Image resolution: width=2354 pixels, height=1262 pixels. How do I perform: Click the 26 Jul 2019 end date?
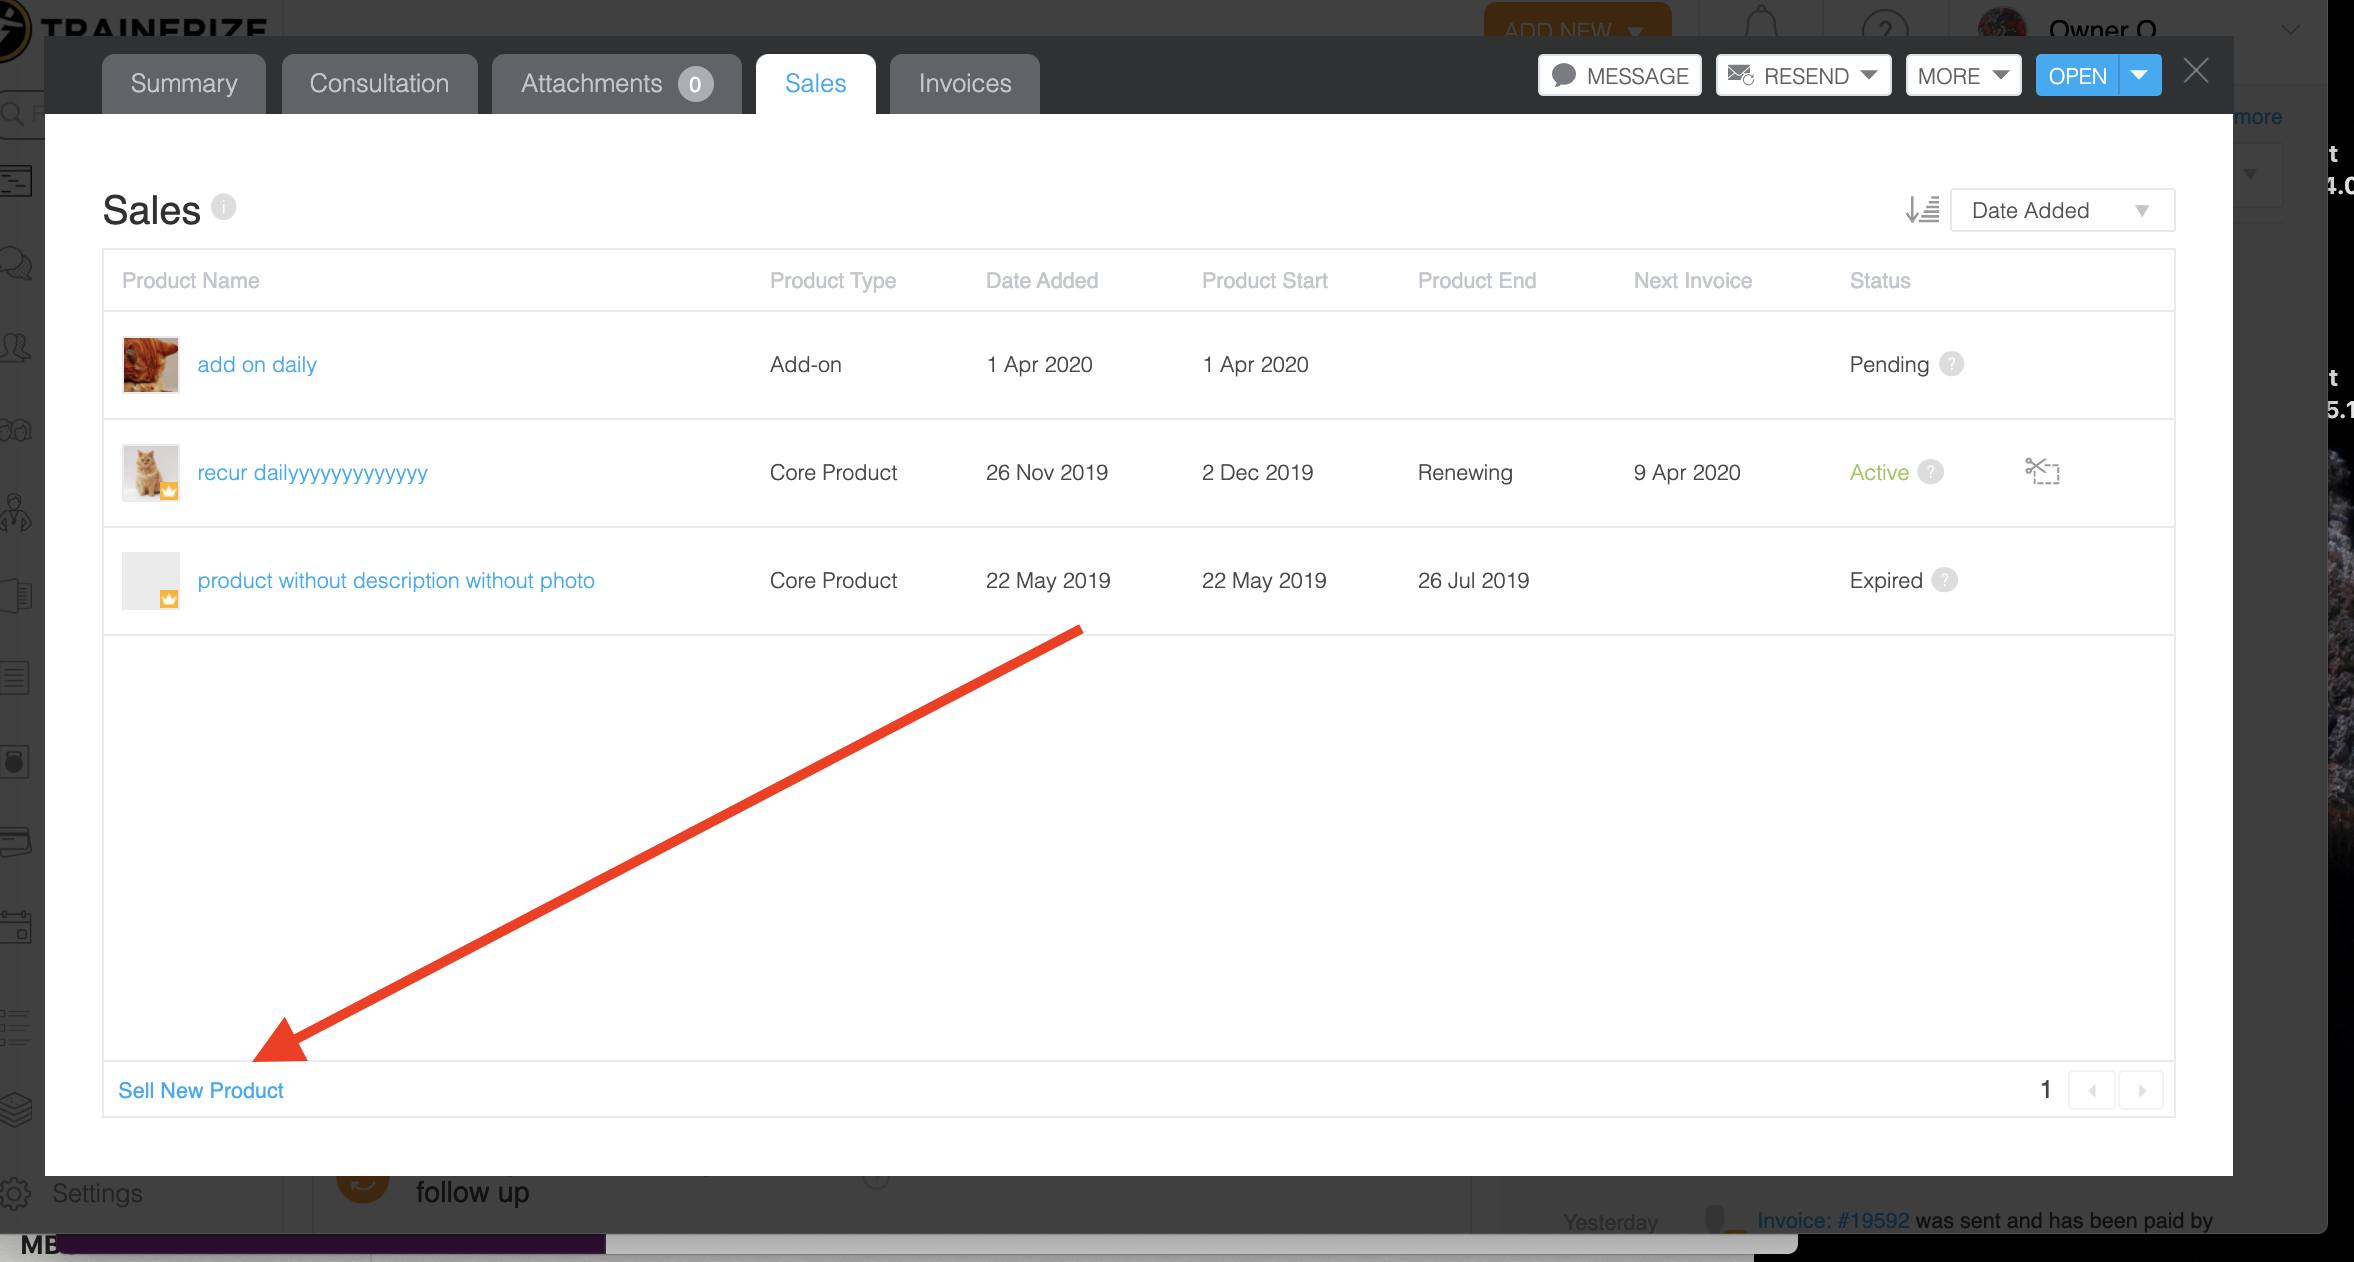click(1473, 581)
